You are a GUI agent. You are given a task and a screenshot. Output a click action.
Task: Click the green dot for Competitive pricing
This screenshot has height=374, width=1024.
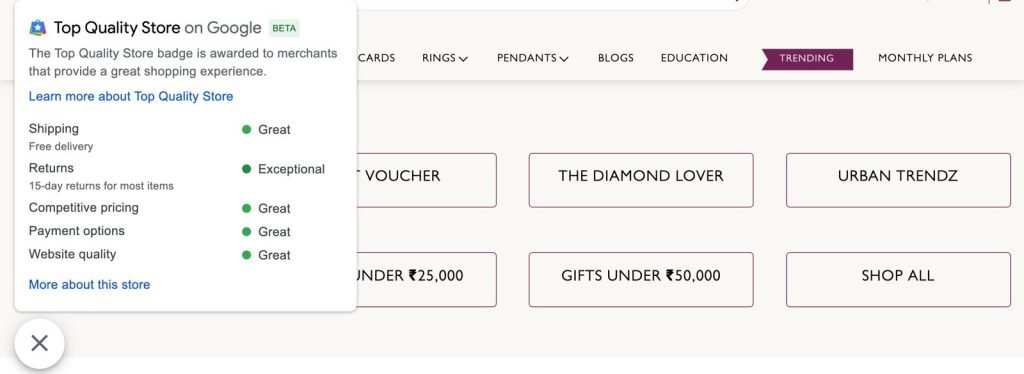tap(246, 208)
